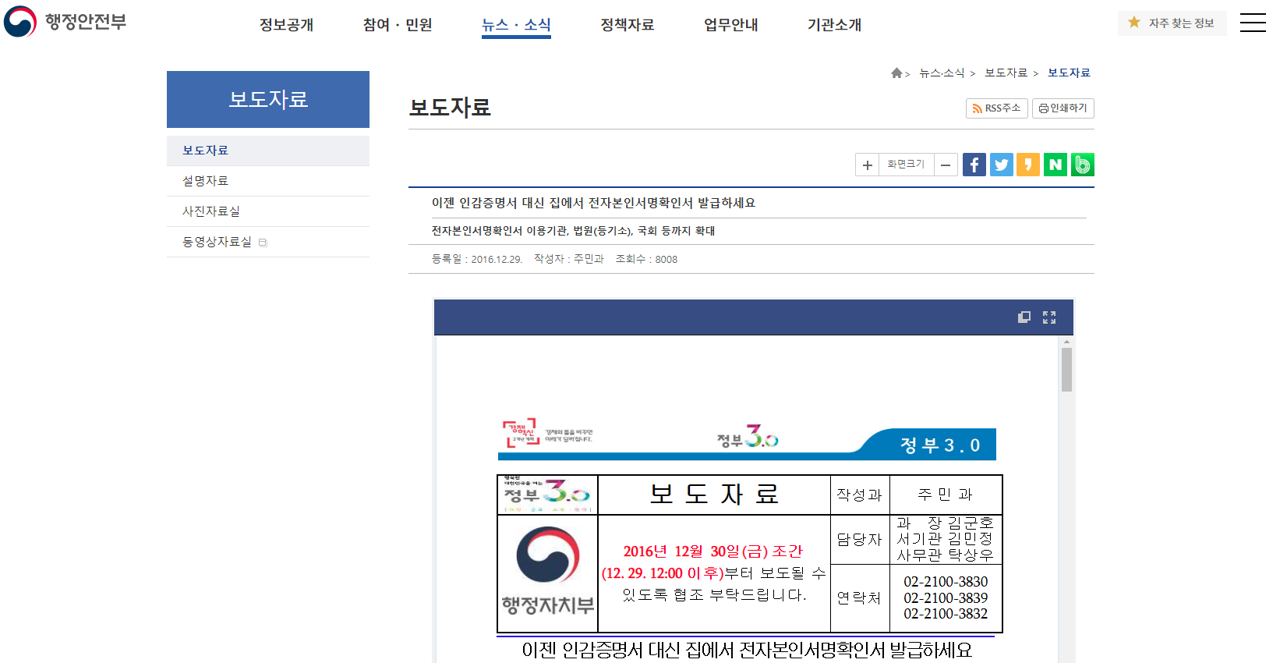Increase 화면크기 with the plus control
The width and height of the screenshot is (1280, 663).
[866, 164]
